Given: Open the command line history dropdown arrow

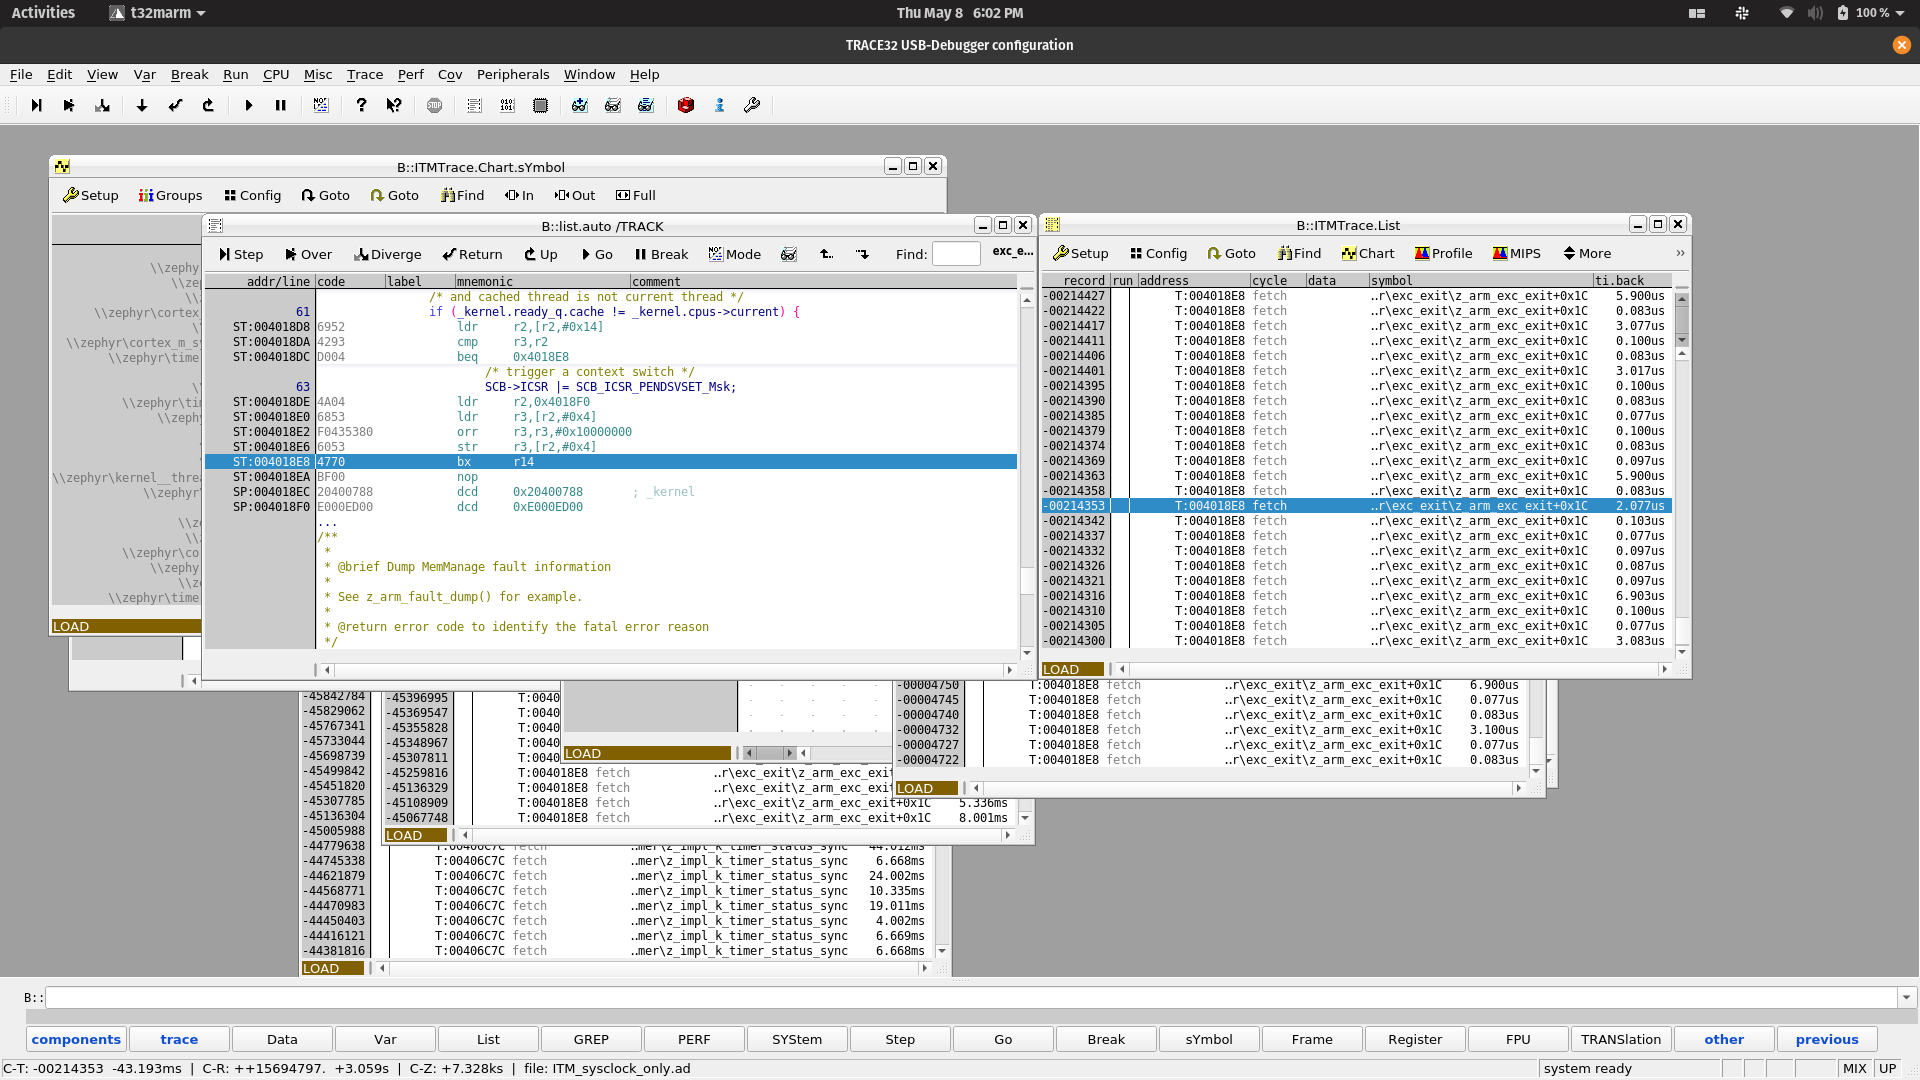Looking at the screenshot, I should point(1906,997).
